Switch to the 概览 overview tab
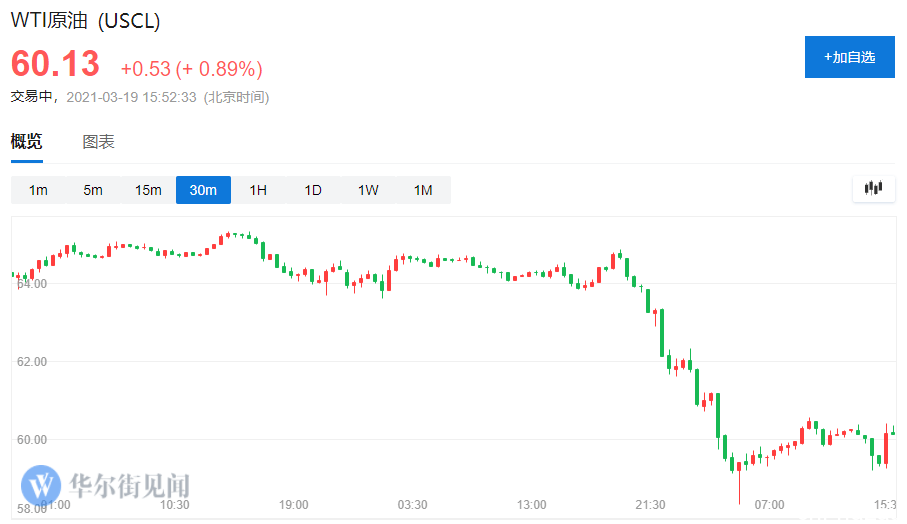The image size is (907, 524). click(x=27, y=141)
